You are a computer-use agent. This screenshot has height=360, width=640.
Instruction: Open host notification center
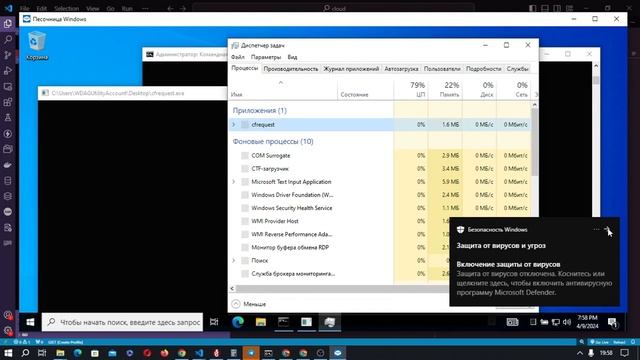pos(624,353)
